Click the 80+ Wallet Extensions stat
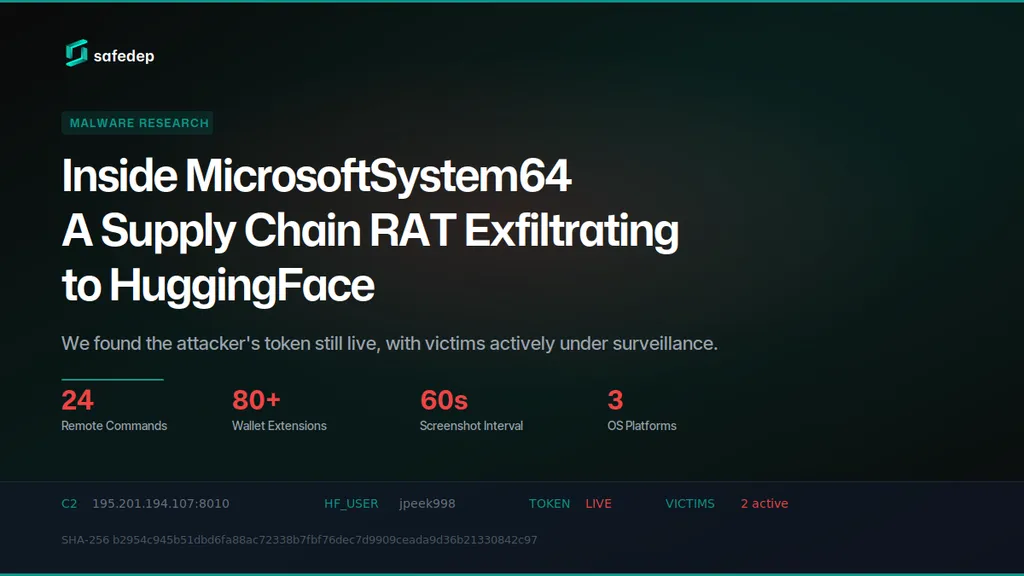 point(279,410)
